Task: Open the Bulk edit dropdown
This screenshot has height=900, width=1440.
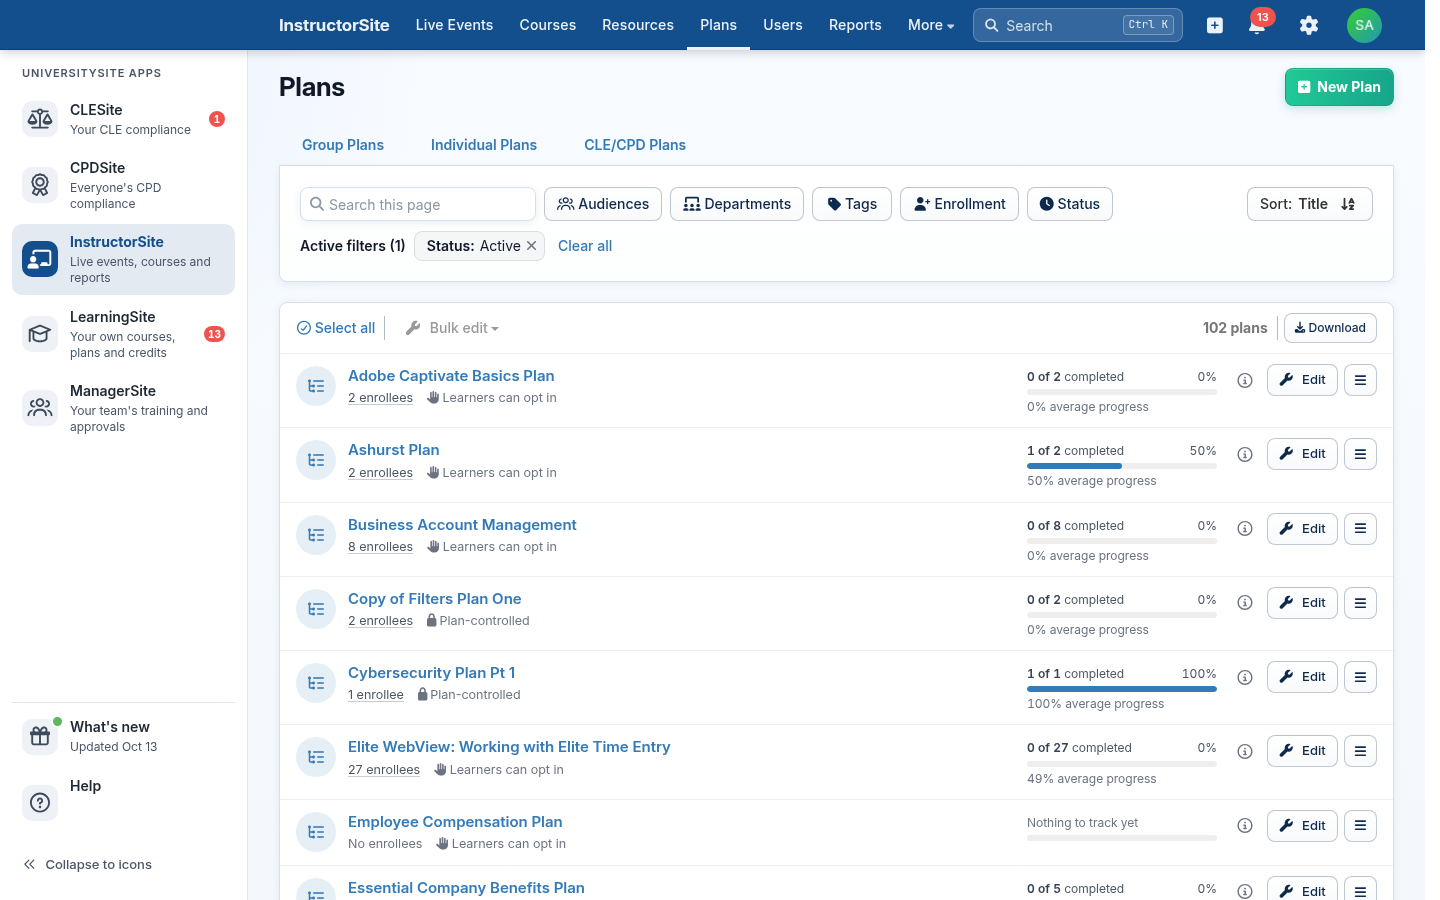Action: pos(452,328)
